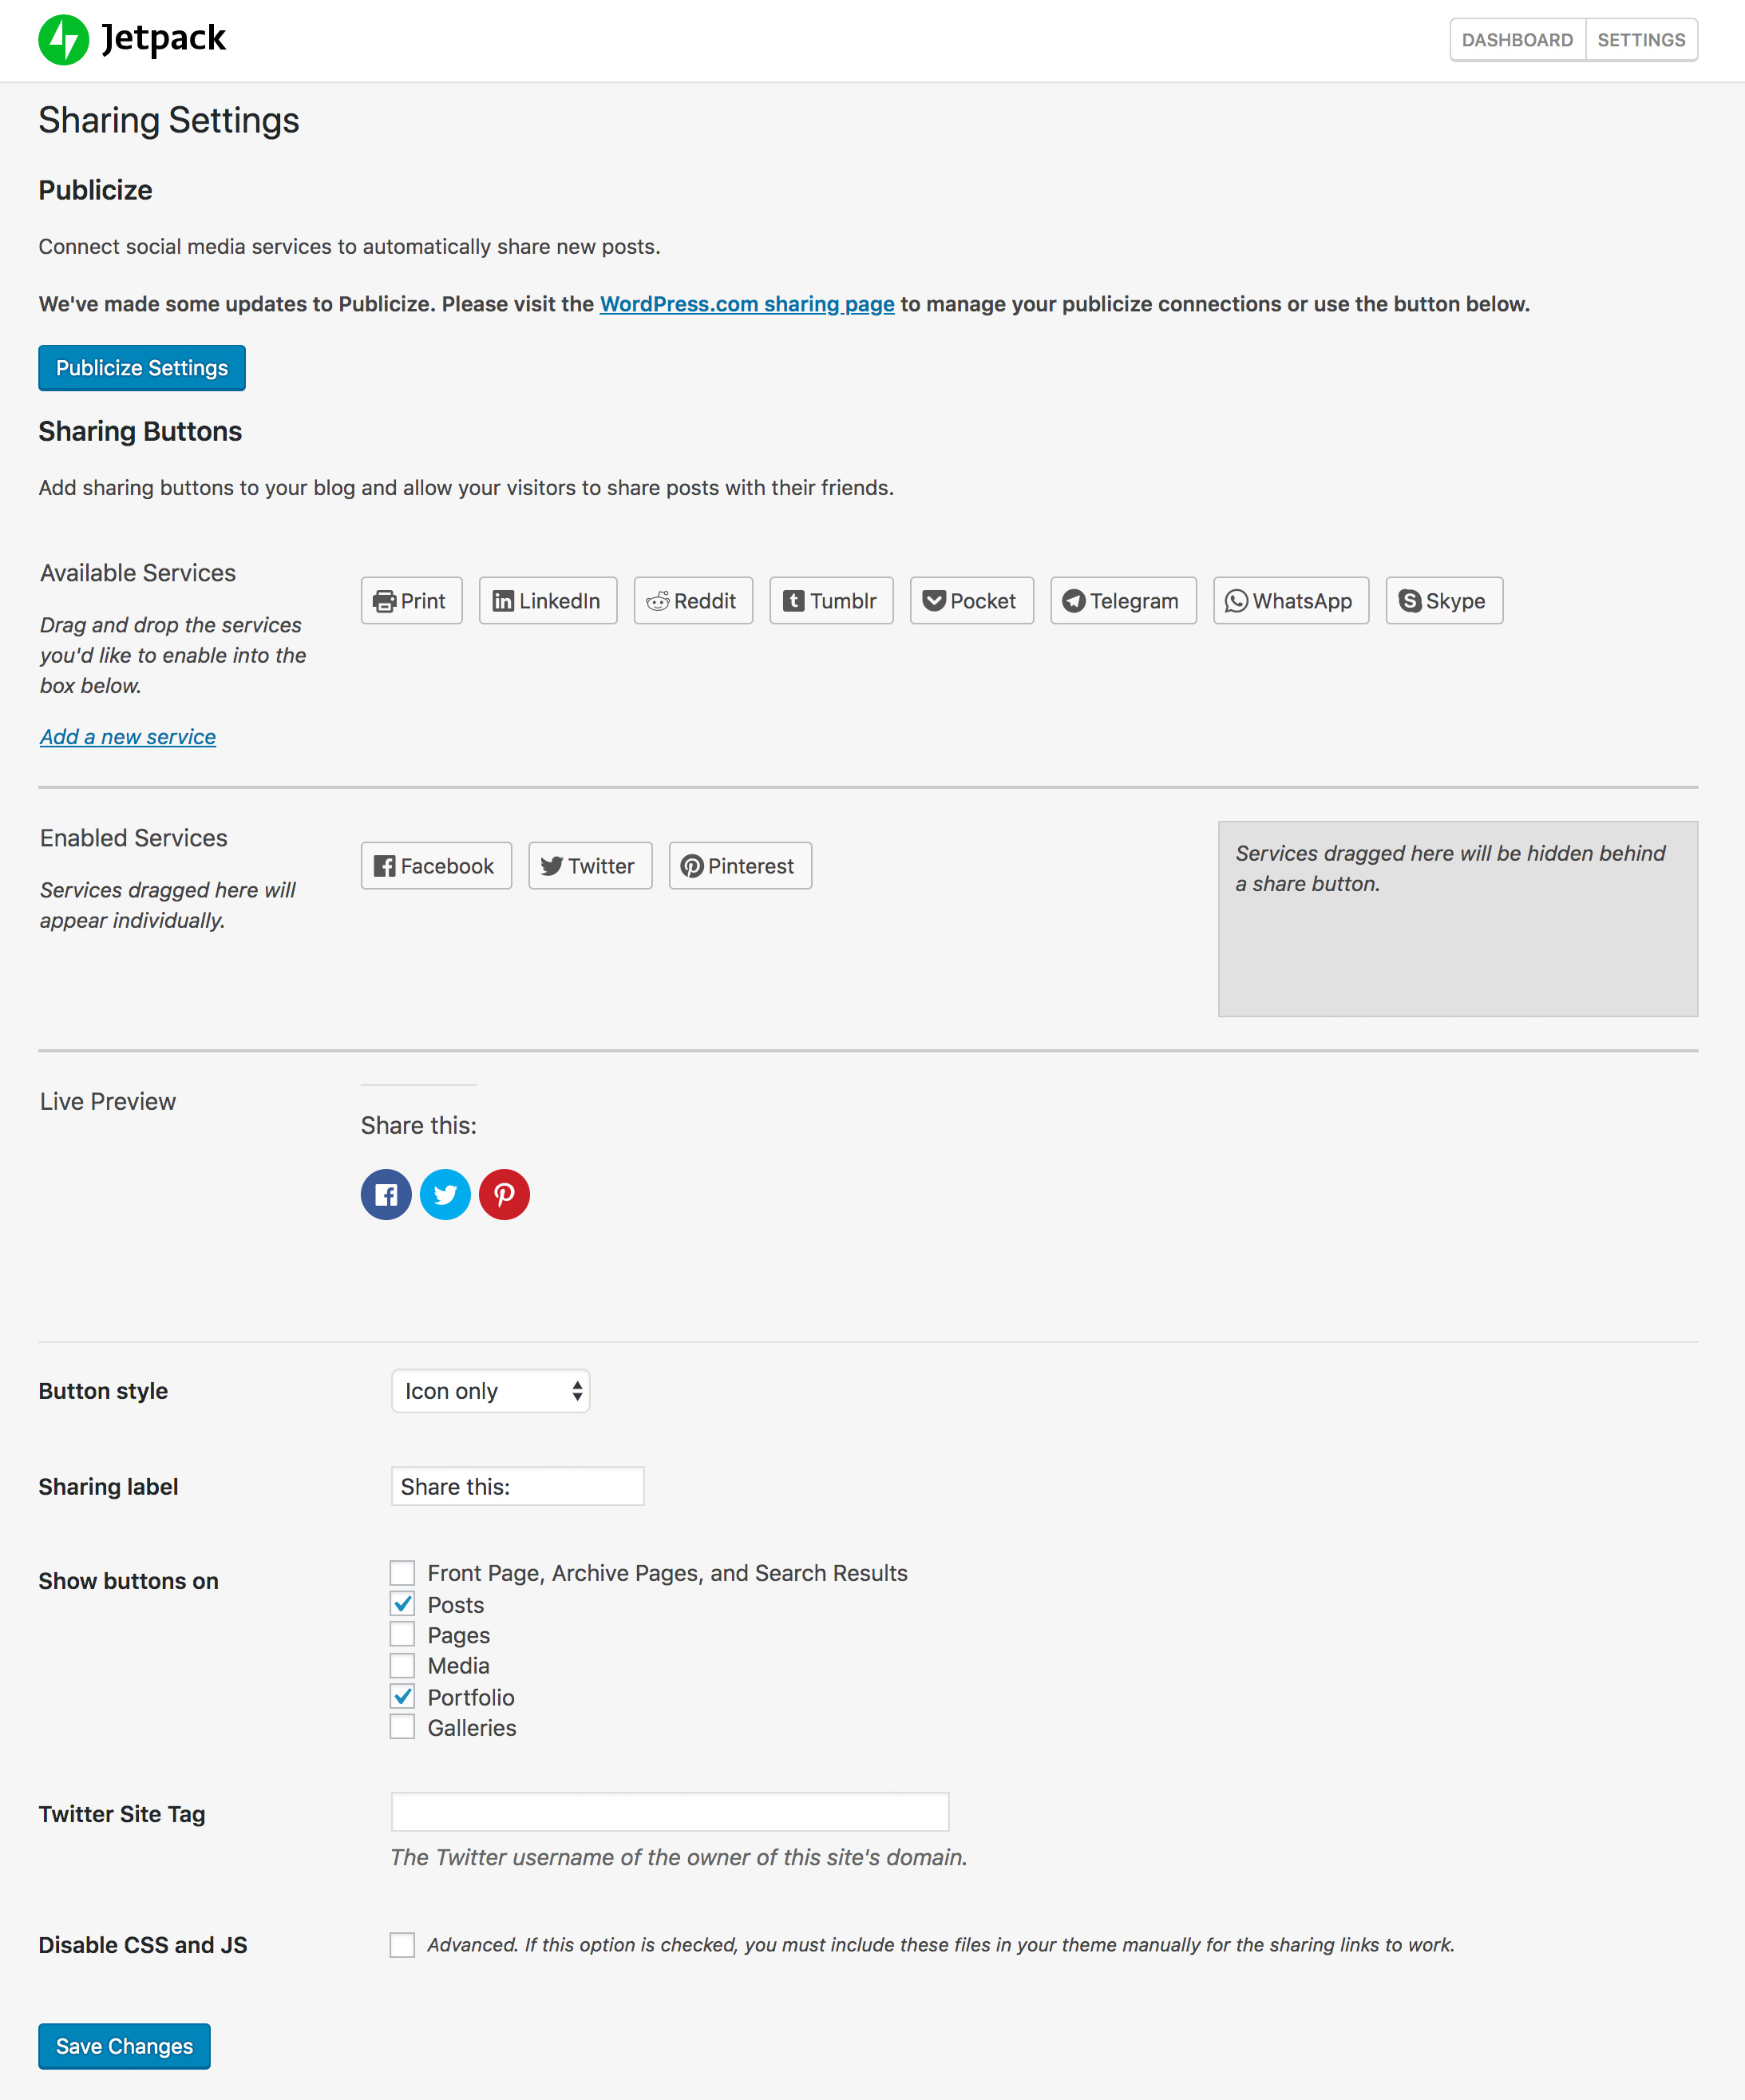The width and height of the screenshot is (1745, 2100).
Task: Click the Jetpack logo
Action: 132,40
